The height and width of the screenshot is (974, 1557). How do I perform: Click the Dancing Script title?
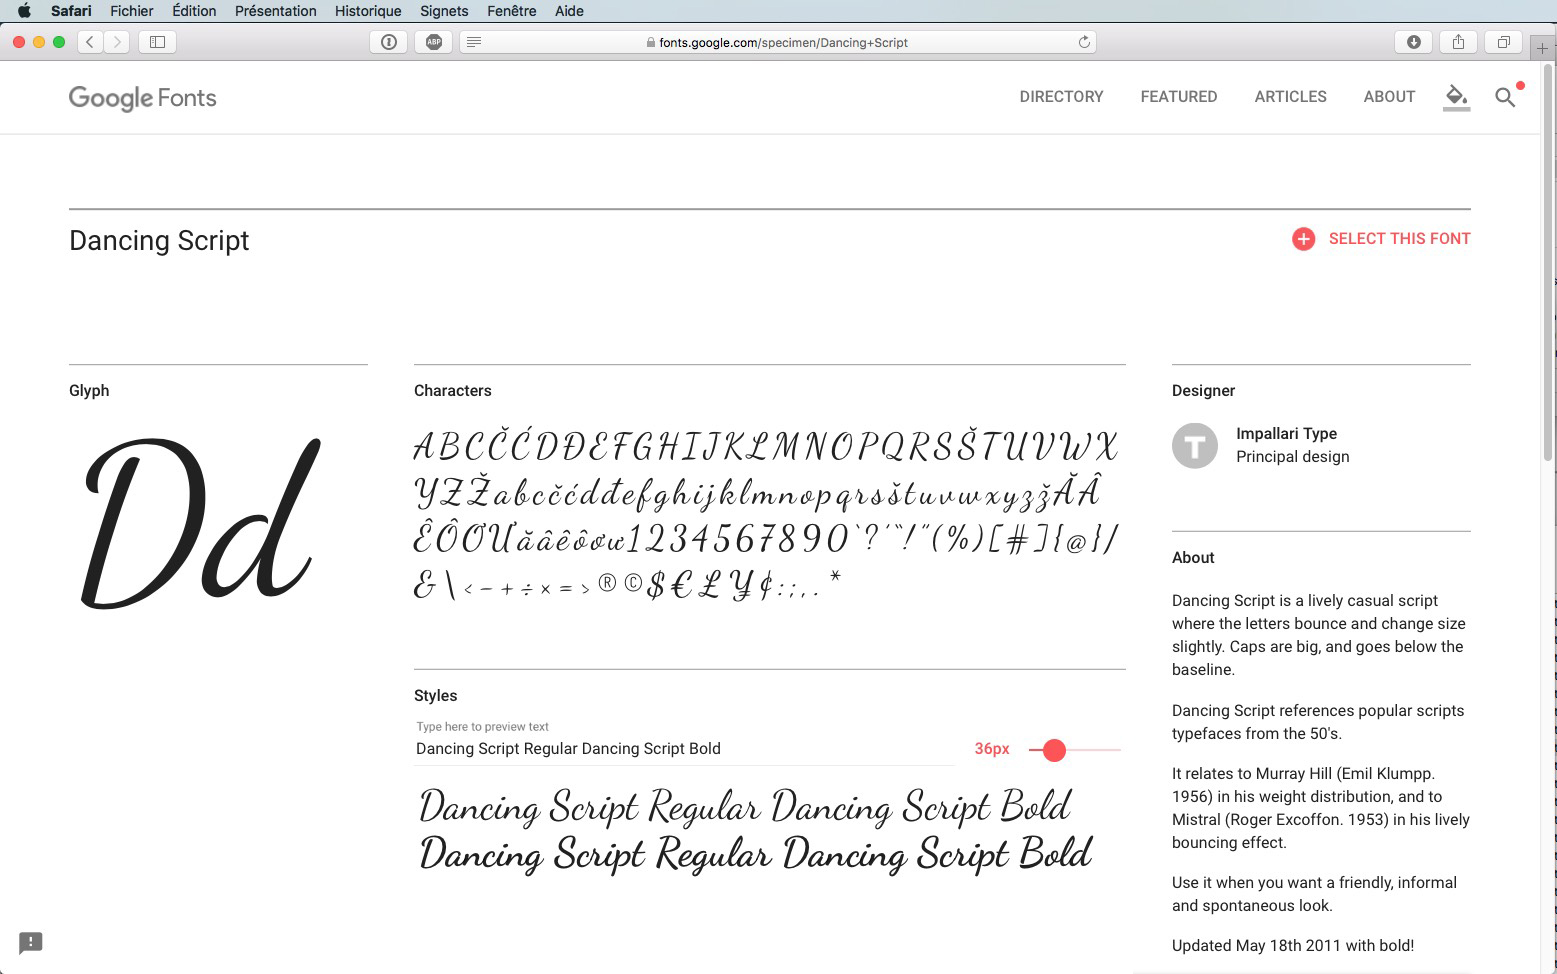coord(159,241)
